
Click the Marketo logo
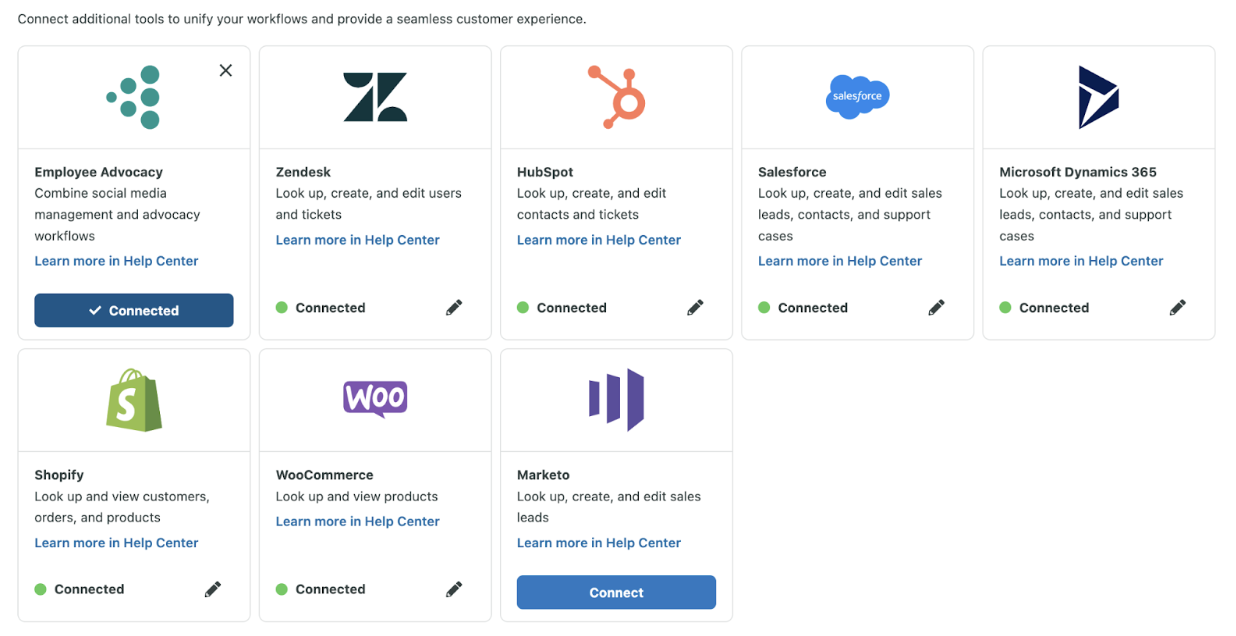pyautogui.click(x=616, y=400)
